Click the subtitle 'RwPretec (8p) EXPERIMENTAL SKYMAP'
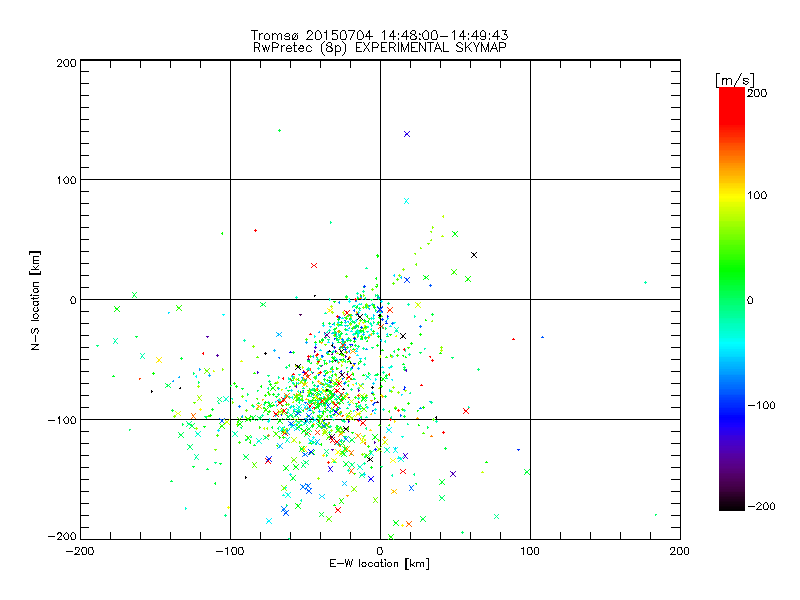800x600 pixels. click(x=379, y=48)
